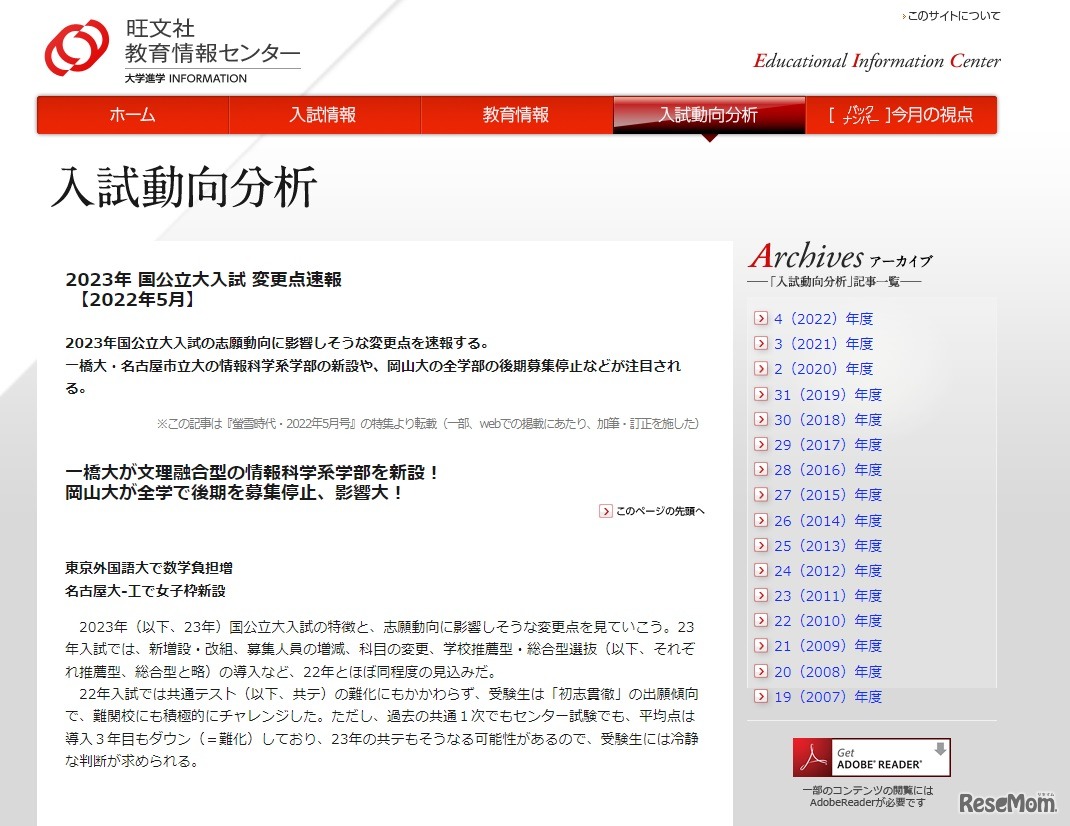The image size is (1070, 826).
Task: Click the arrow icon beside 4 (2022) 年度
Action: pyautogui.click(x=761, y=318)
